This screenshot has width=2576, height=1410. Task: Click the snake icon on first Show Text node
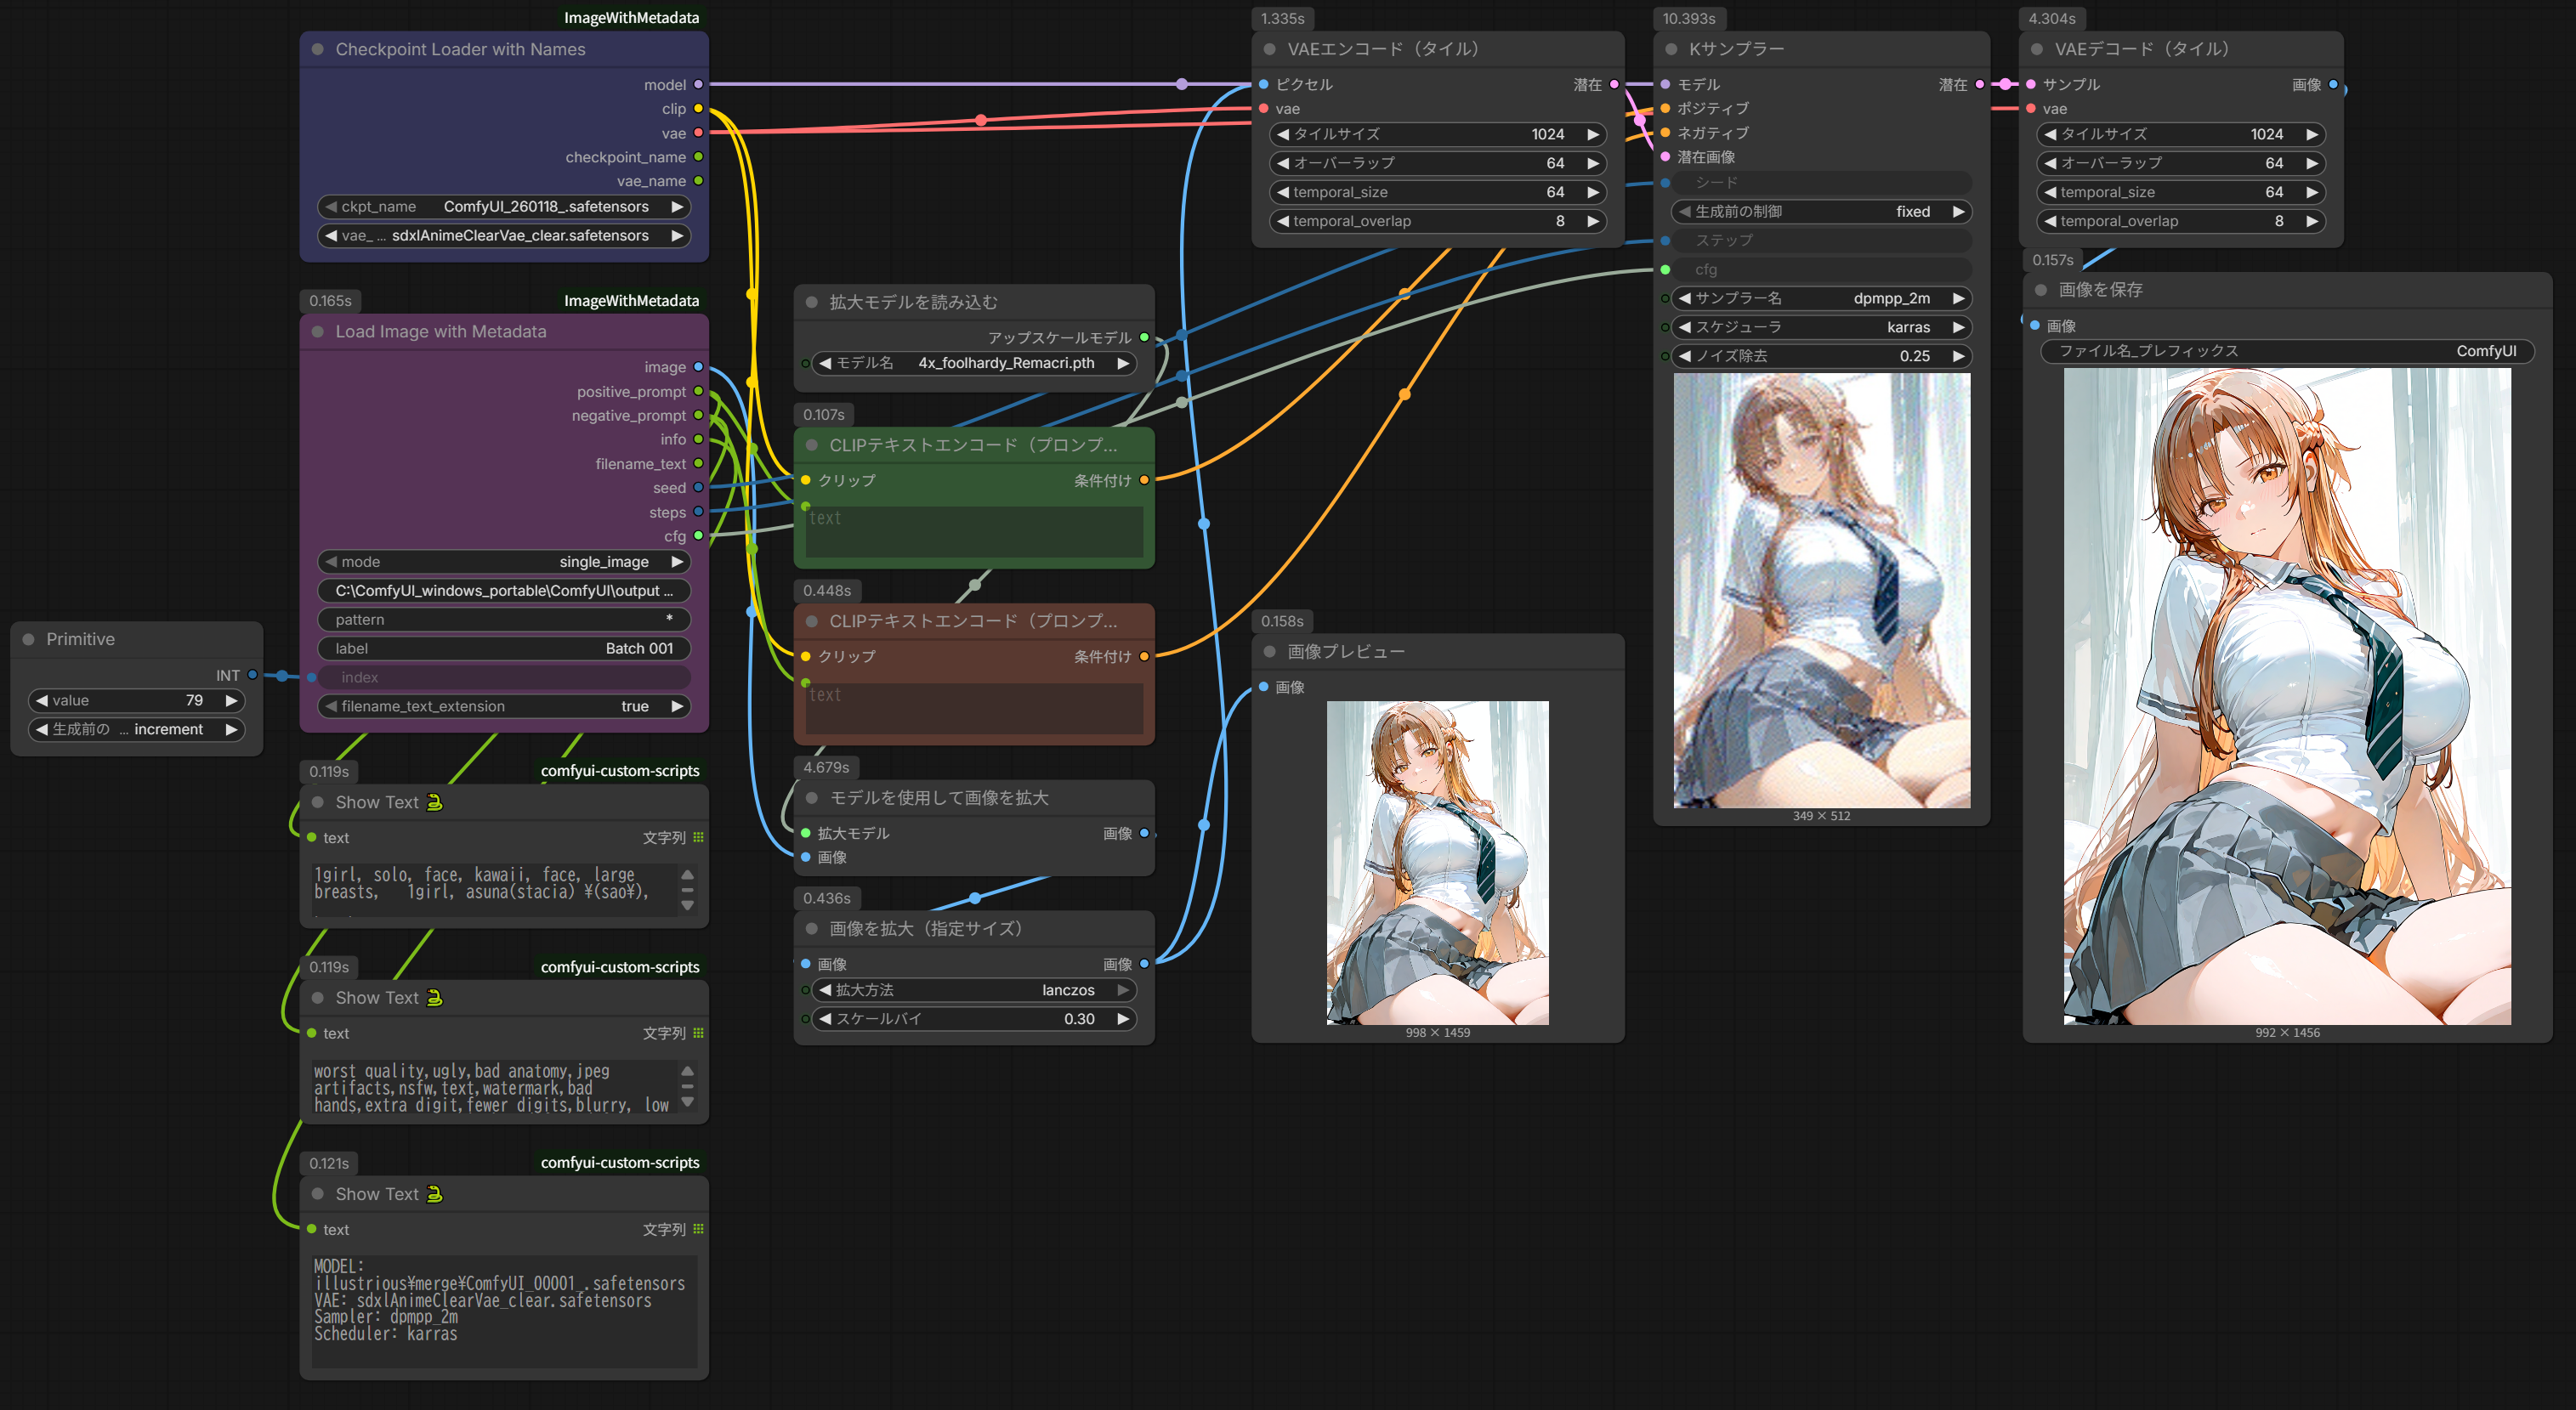click(434, 802)
